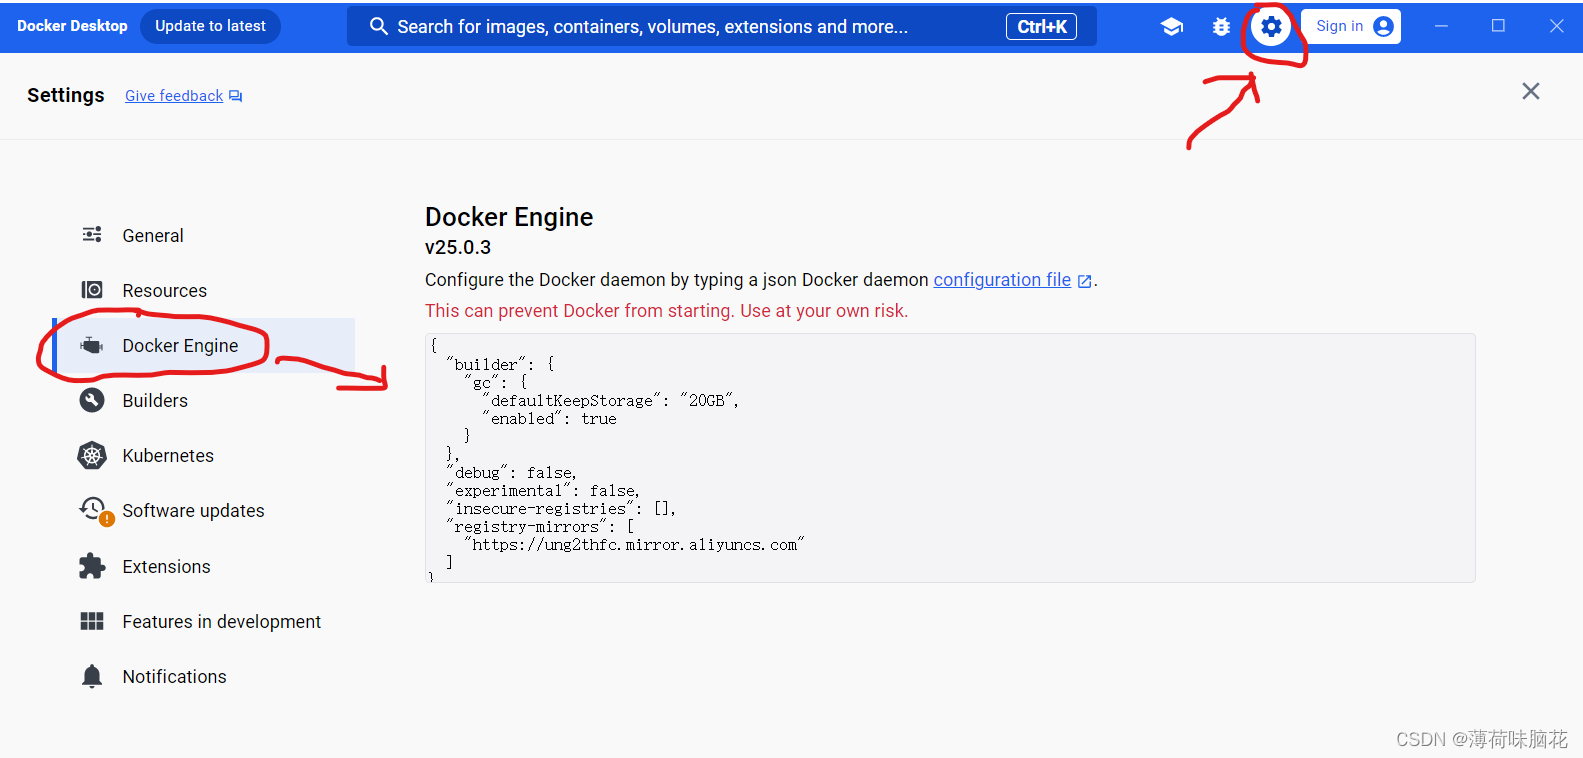
Task: Click the Ctrl+K shortcut badge
Action: (1041, 27)
